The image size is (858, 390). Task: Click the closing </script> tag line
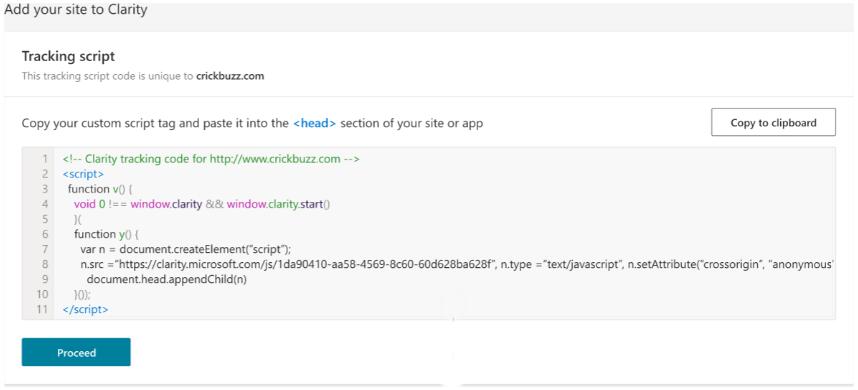tap(85, 309)
